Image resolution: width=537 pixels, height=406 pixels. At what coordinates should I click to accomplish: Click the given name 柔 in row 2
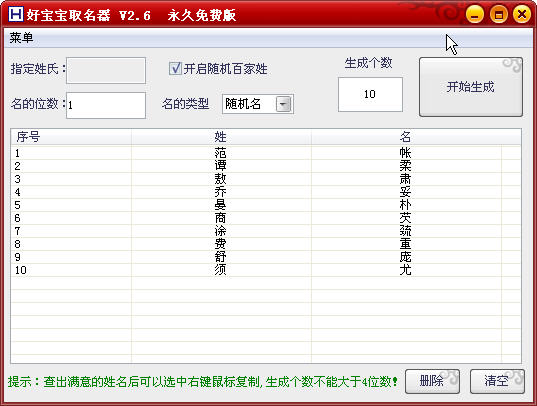[405, 166]
